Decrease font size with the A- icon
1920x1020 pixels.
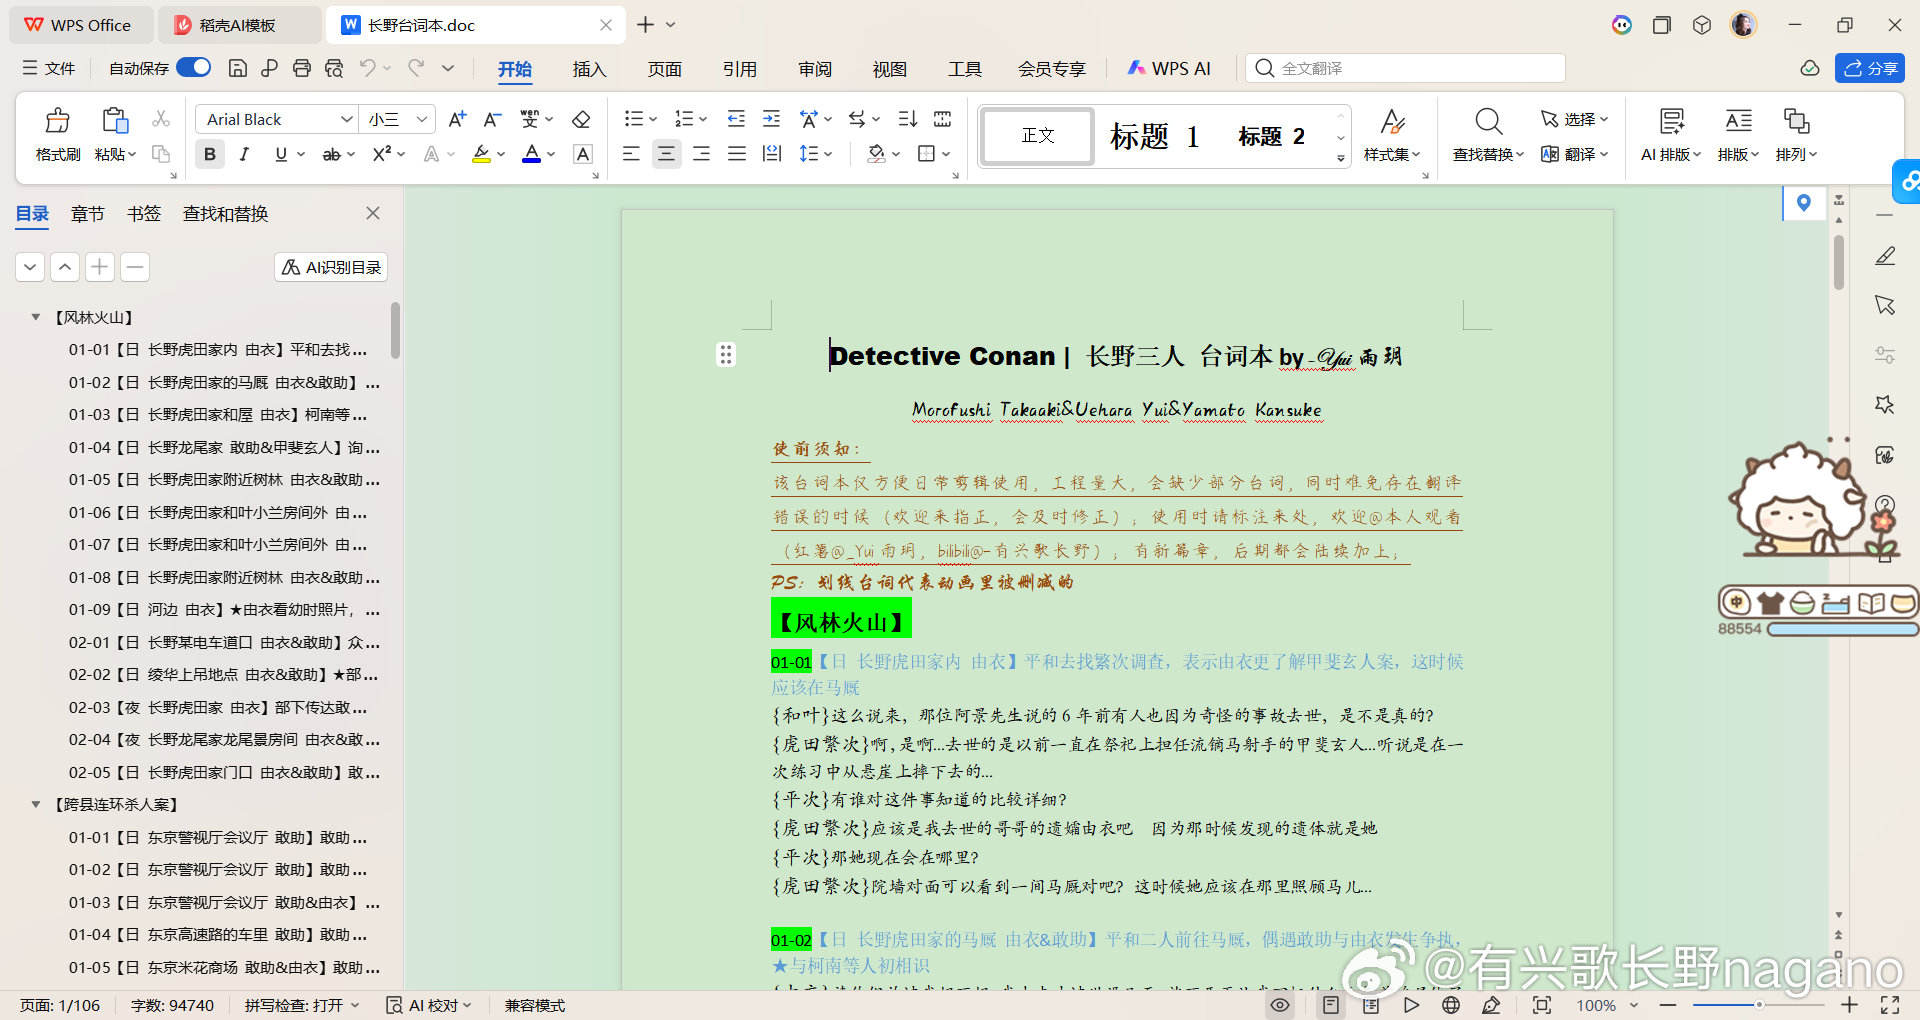492,120
